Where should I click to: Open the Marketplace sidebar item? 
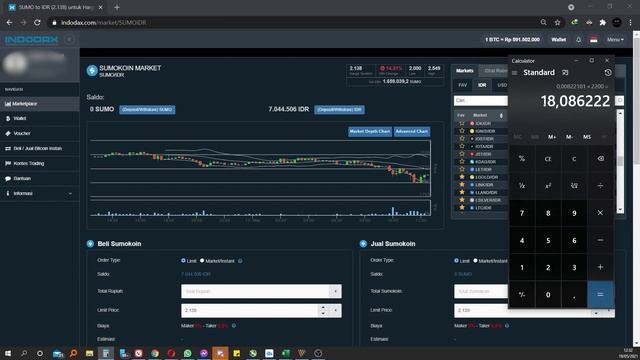[40, 104]
